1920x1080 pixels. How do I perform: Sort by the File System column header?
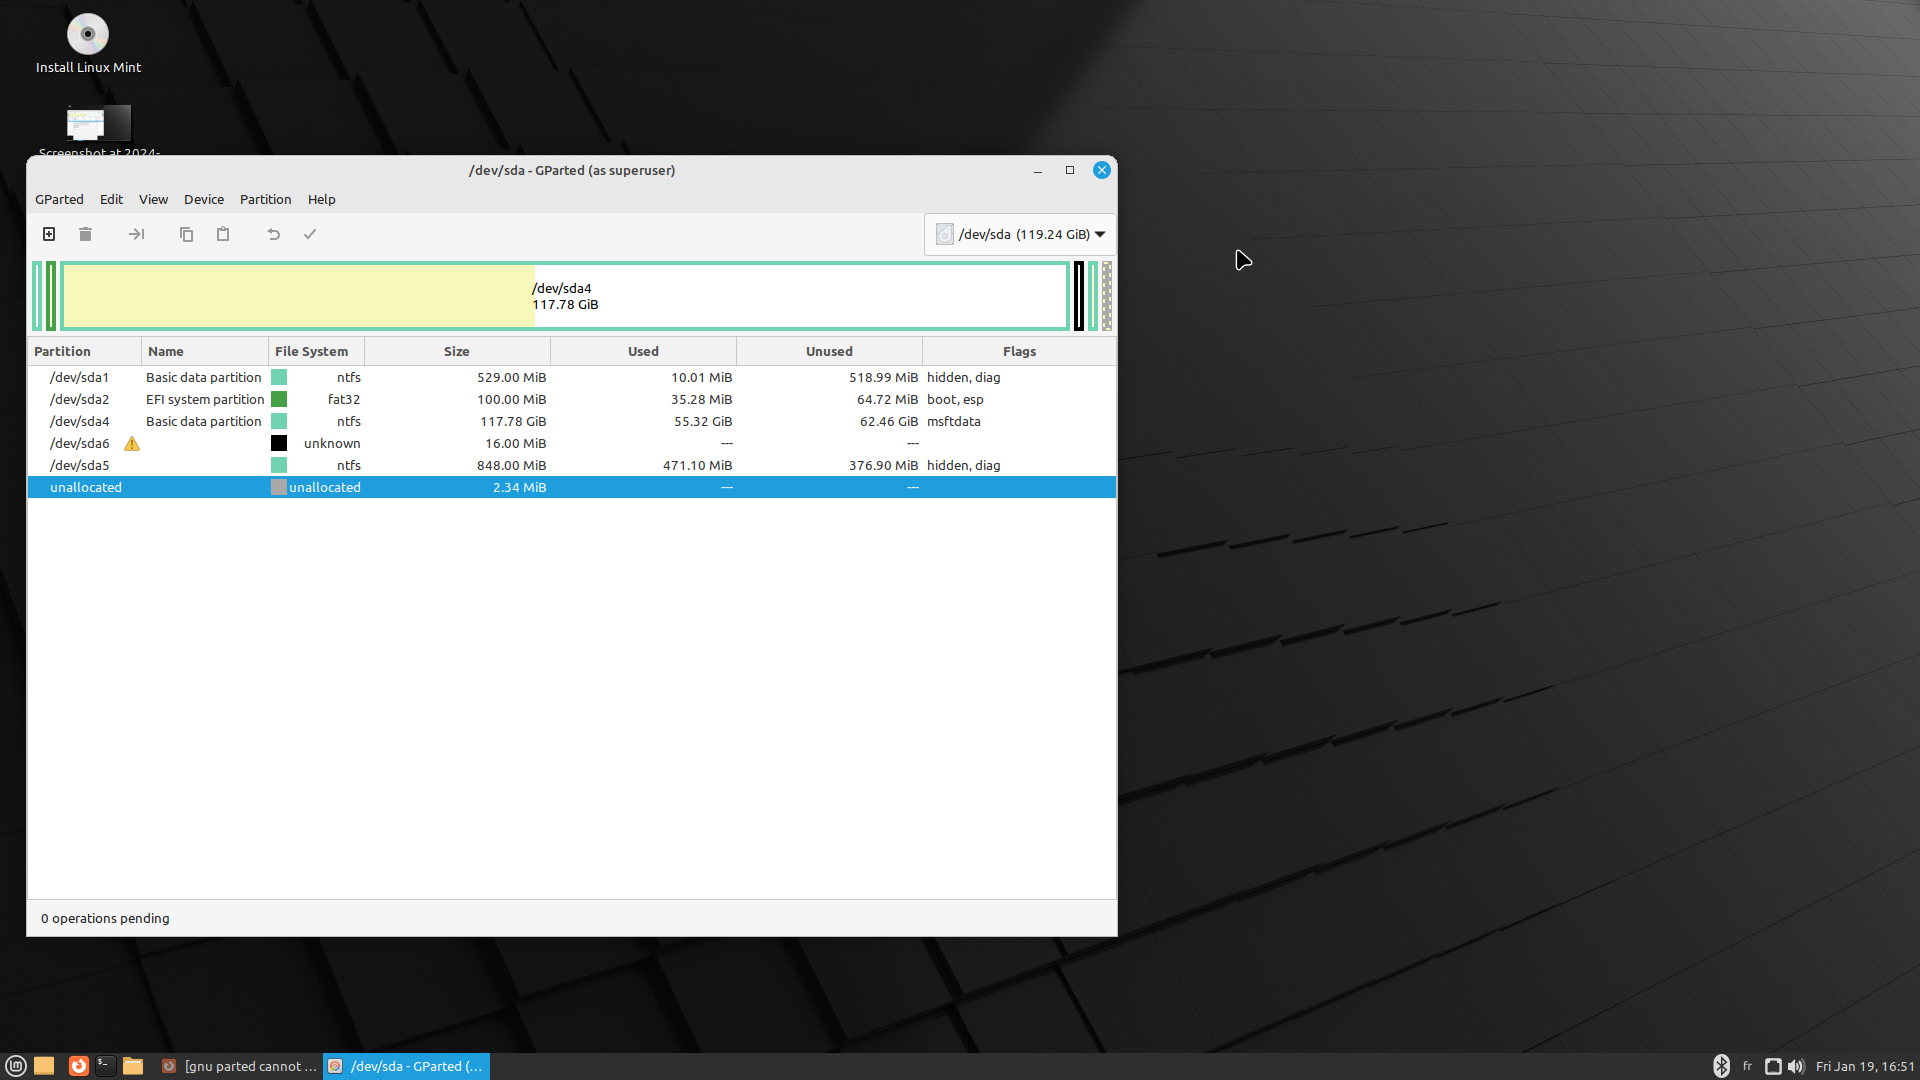312,351
